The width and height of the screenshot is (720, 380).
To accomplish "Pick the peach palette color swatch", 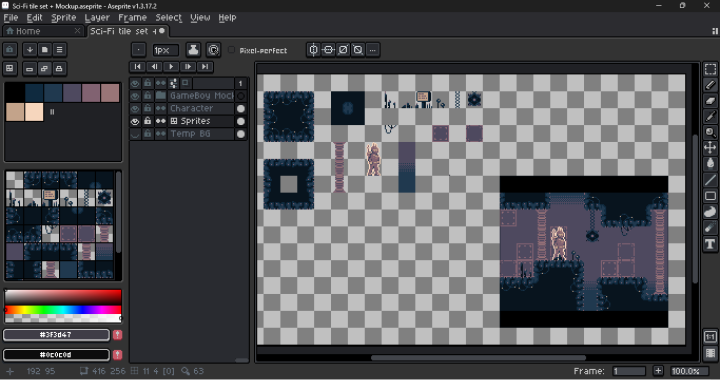I will tap(34, 112).
